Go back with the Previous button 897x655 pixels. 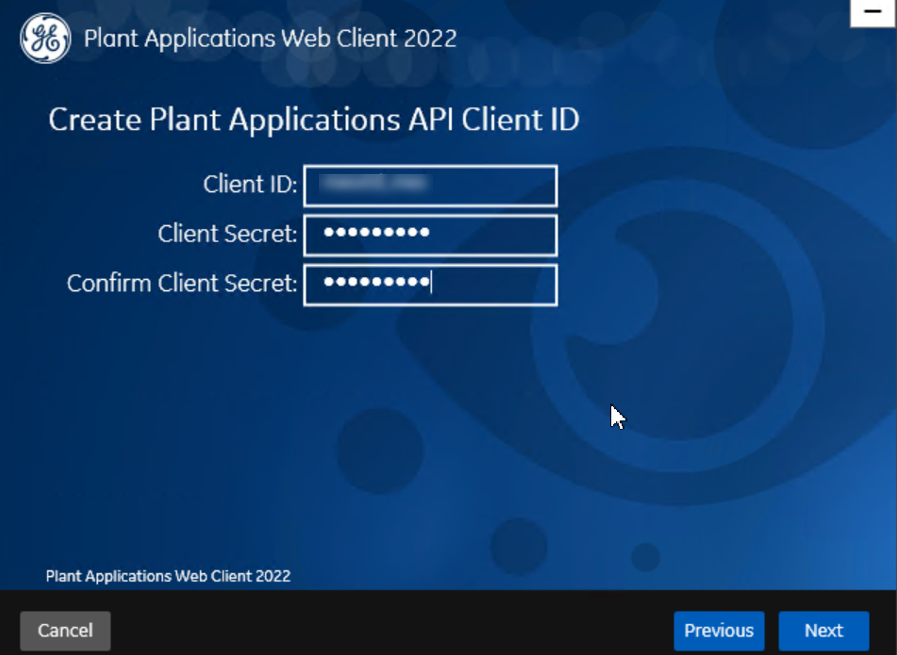[719, 630]
